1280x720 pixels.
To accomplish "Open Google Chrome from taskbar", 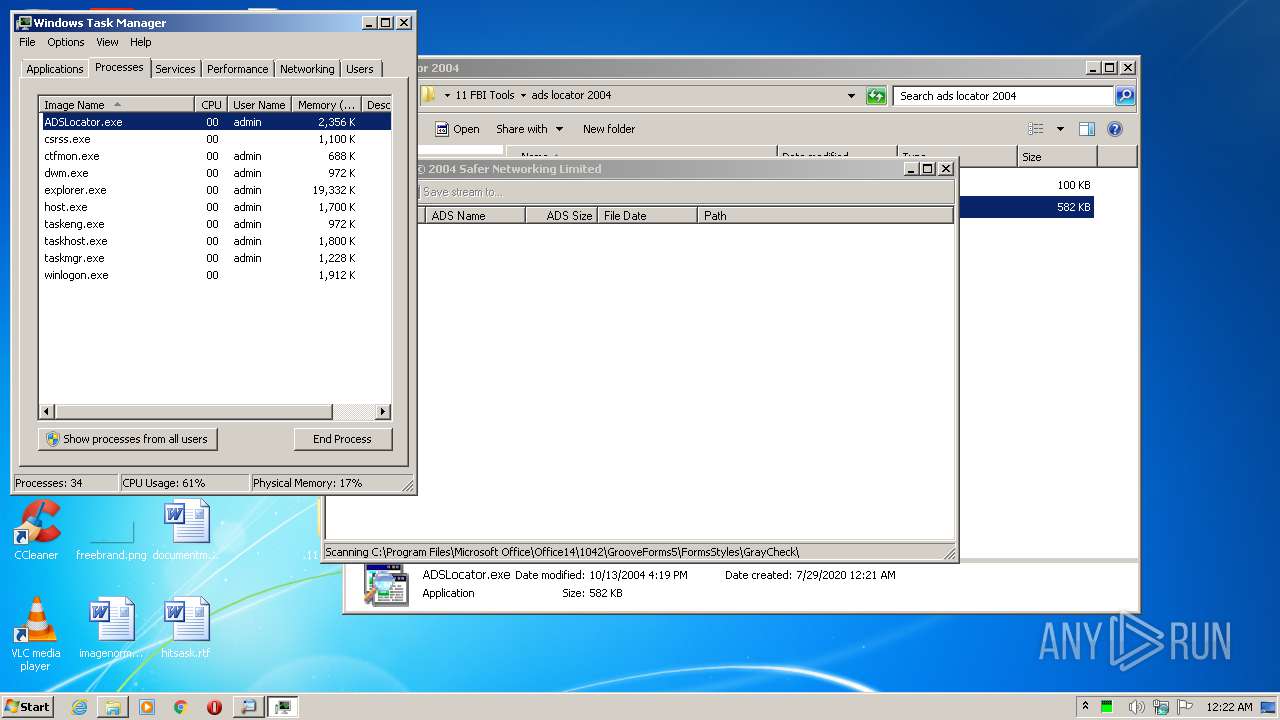I will coord(181,707).
